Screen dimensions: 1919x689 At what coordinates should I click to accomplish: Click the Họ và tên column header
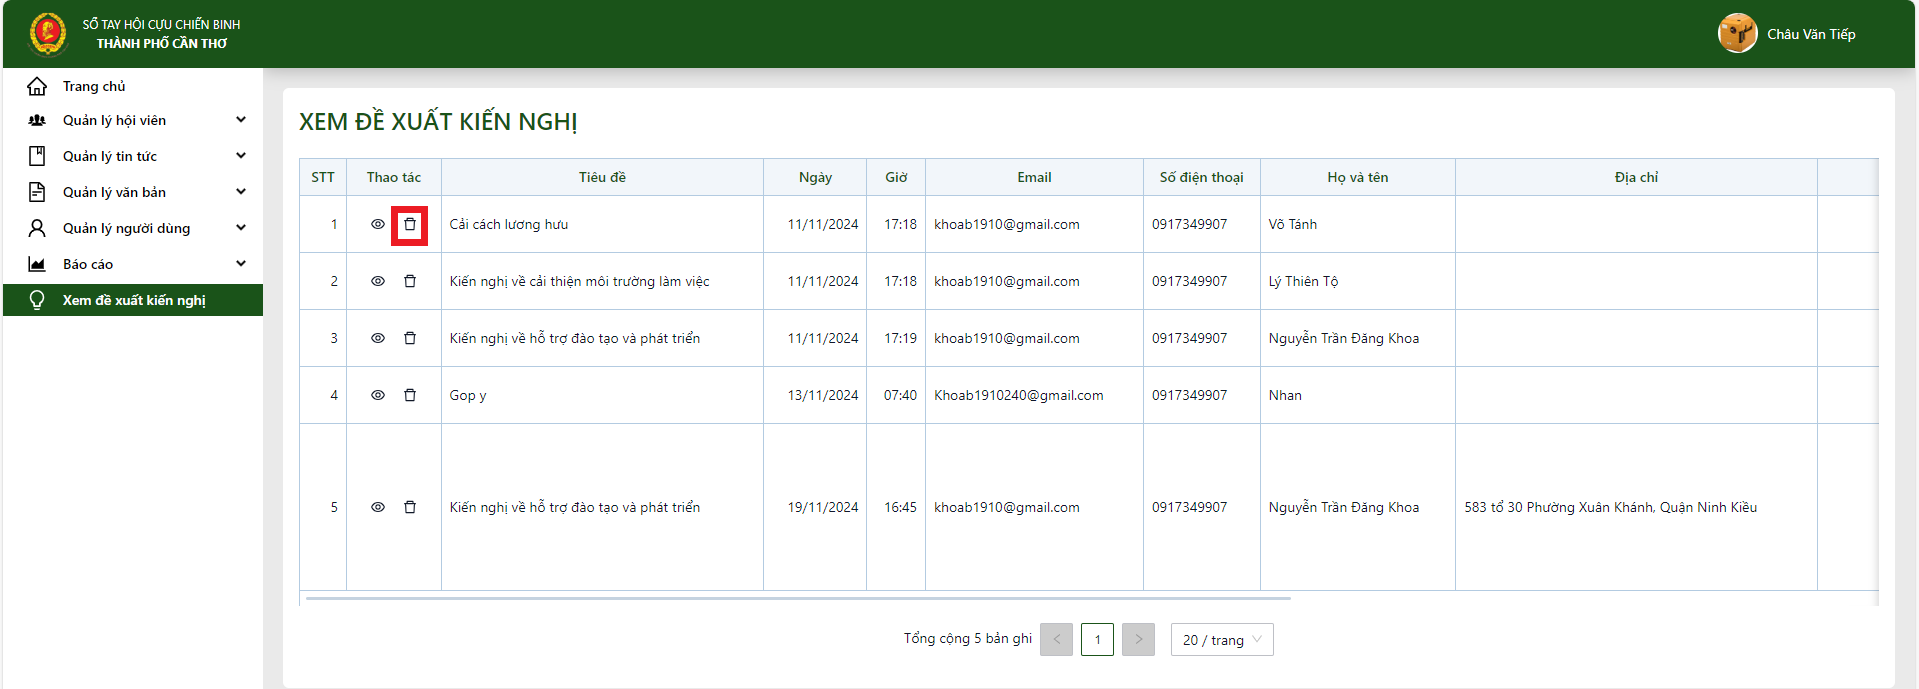(1358, 177)
